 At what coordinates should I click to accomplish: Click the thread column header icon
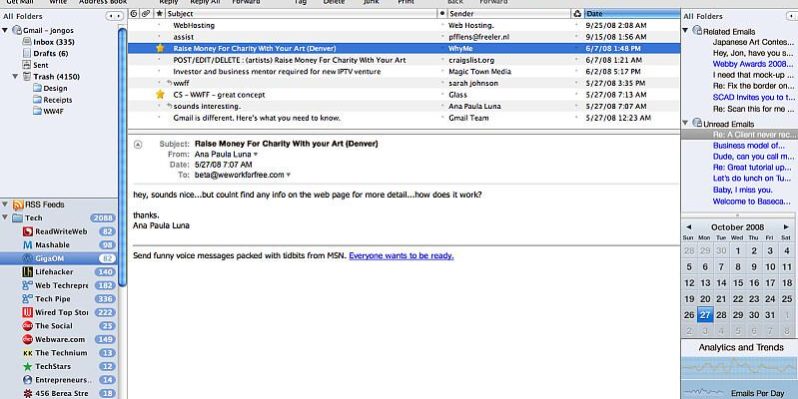(x=134, y=14)
